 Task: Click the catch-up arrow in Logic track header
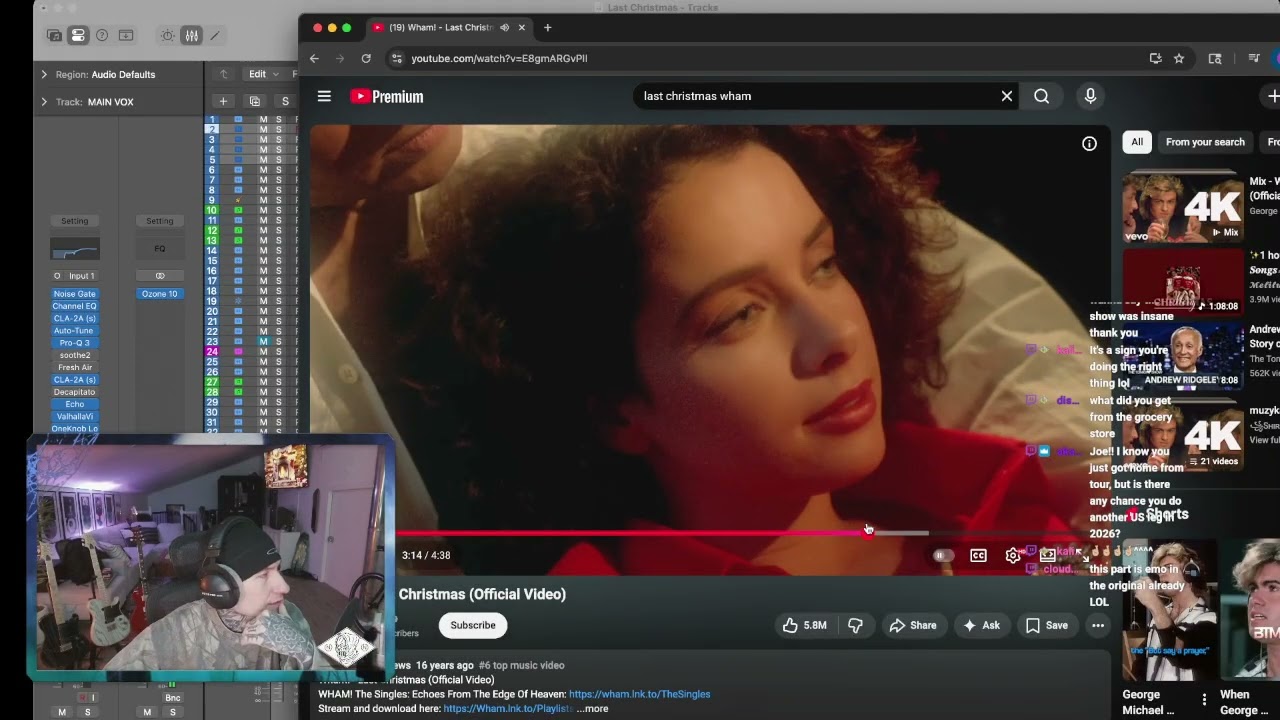coord(224,74)
